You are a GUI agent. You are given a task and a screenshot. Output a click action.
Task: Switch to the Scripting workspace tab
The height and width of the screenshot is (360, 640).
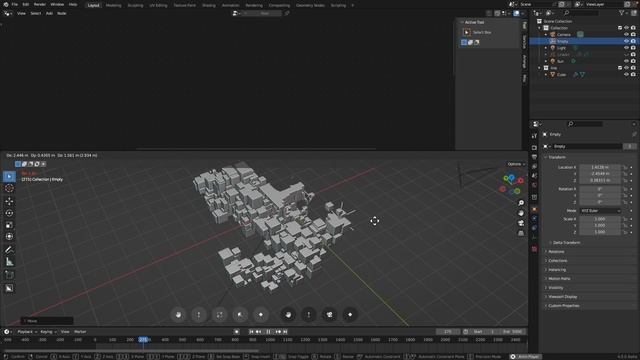pos(338,5)
